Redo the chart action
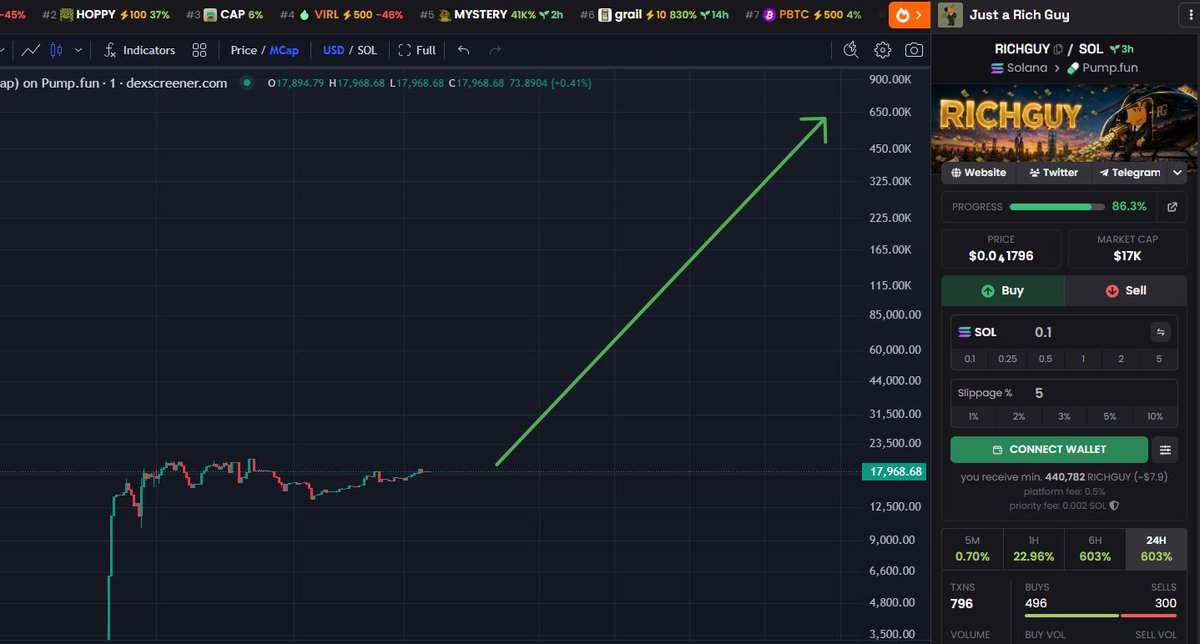Image resolution: width=1200 pixels, height=644 pixels. [495, 50]
